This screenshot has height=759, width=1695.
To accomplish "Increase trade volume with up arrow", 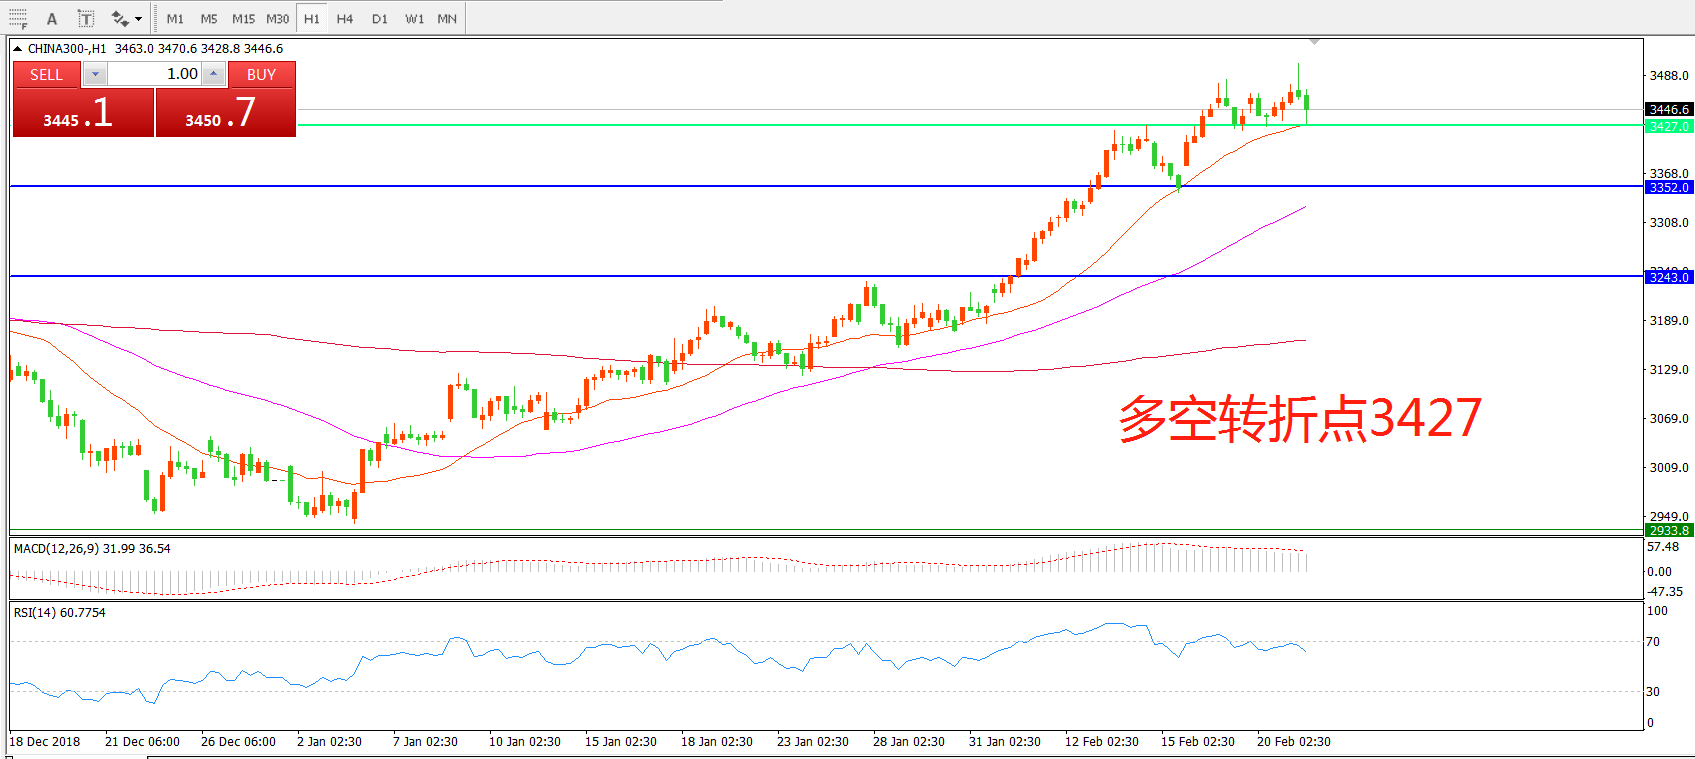I will (x=213, y=74).
